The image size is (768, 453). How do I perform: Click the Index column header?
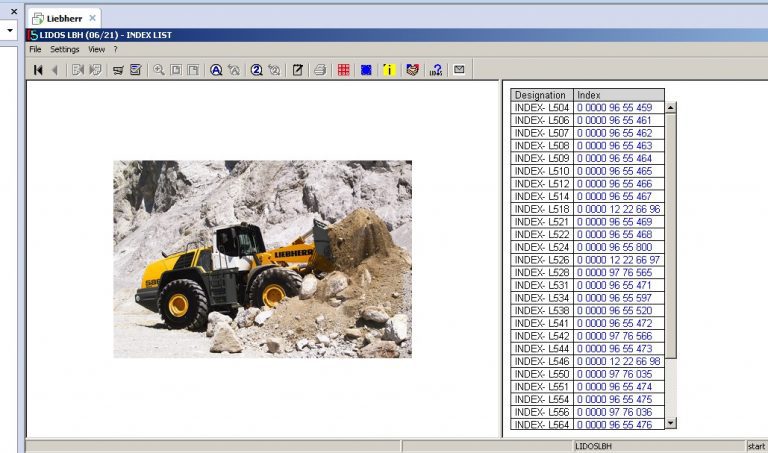[x=619, y=95]
